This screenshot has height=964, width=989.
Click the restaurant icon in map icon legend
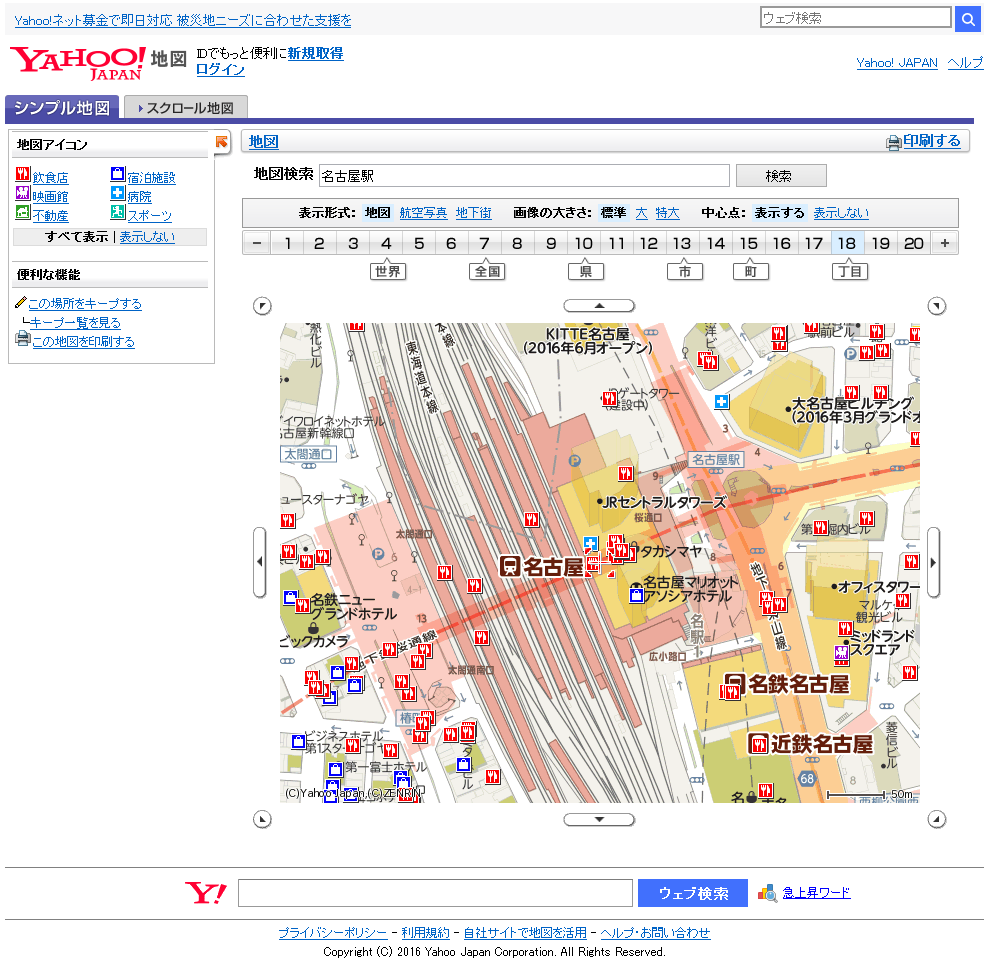pos(23,174)
